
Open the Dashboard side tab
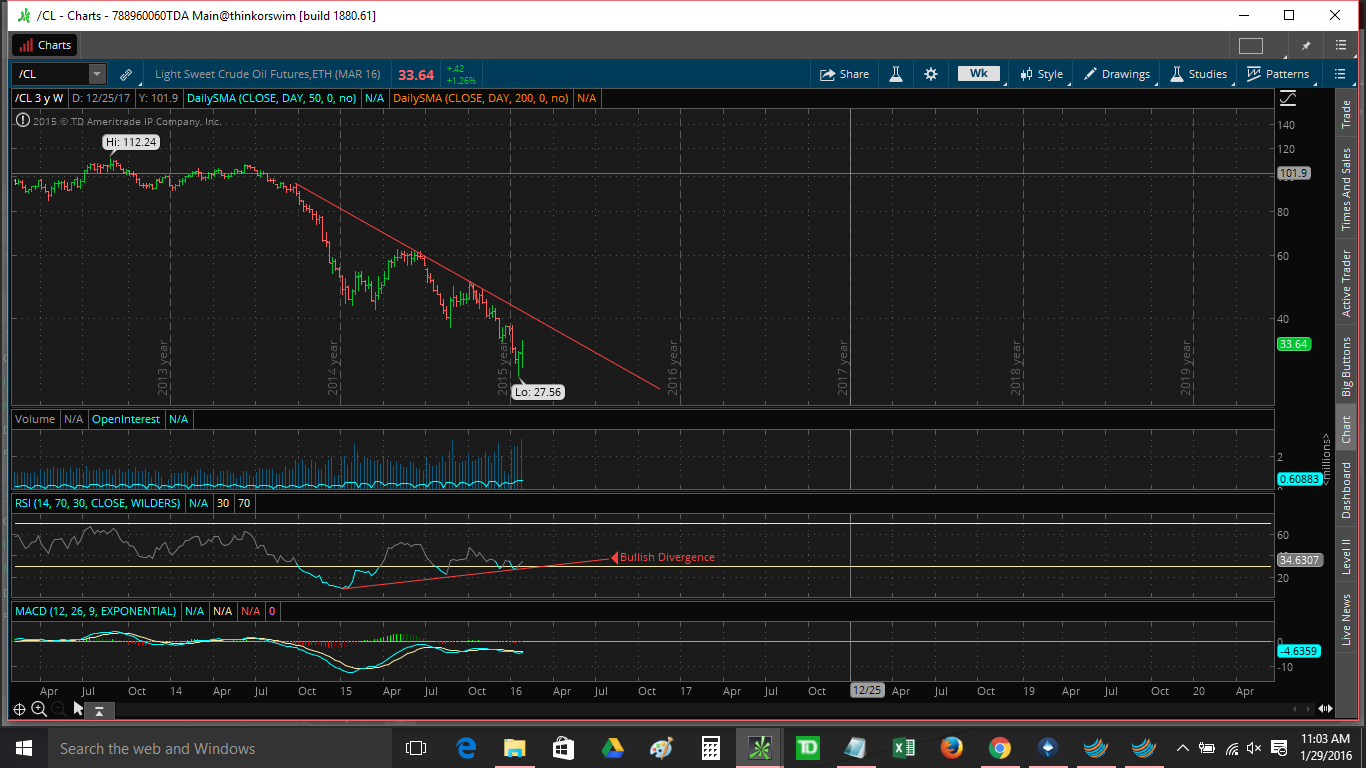[1346, 490]
